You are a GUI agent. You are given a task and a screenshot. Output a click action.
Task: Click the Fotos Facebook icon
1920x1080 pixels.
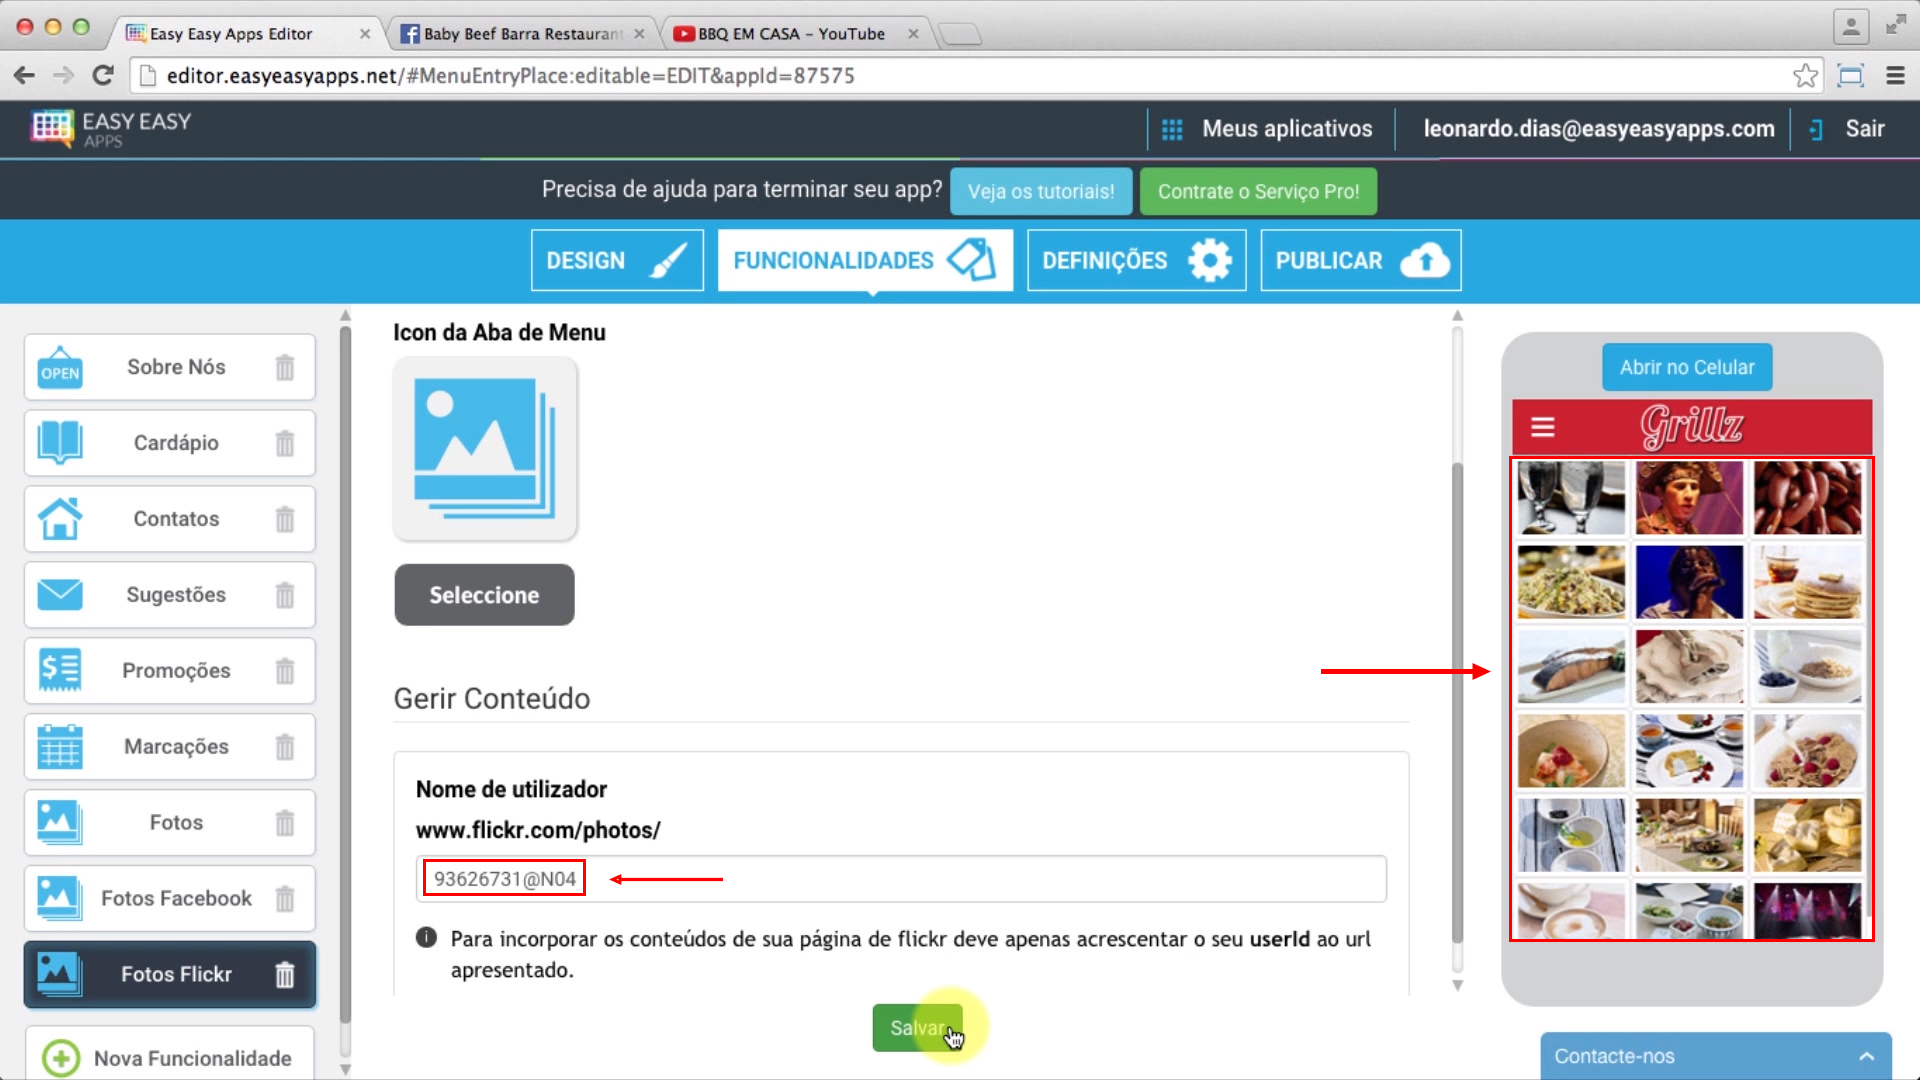coord(58,897)
